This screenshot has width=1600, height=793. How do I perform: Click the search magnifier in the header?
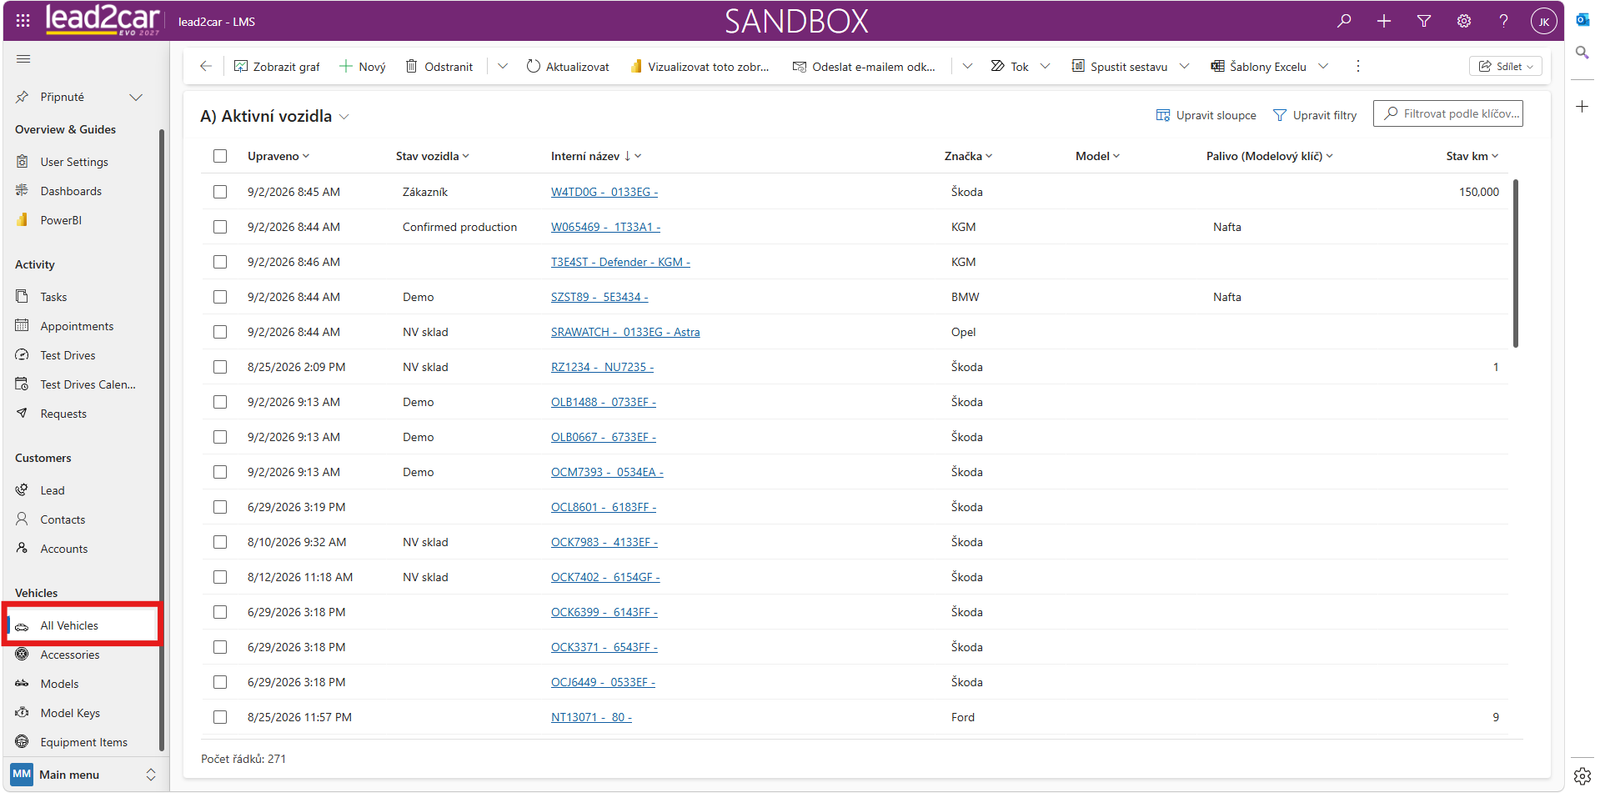[1344, 20]
